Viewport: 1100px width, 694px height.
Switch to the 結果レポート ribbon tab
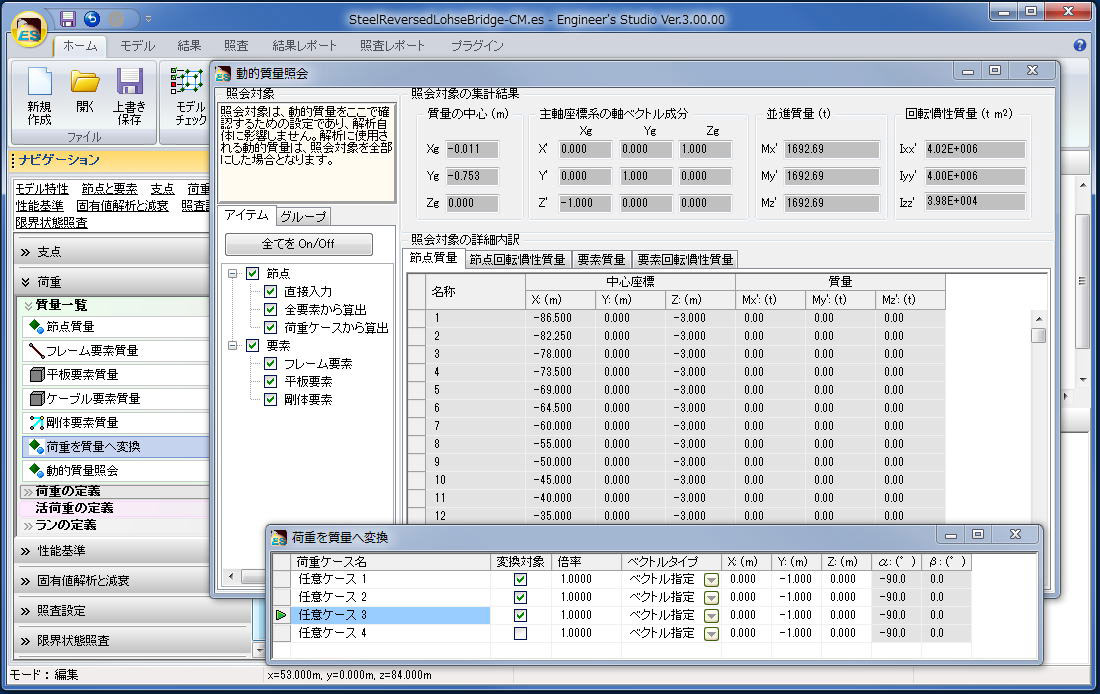tap(304, 46)
